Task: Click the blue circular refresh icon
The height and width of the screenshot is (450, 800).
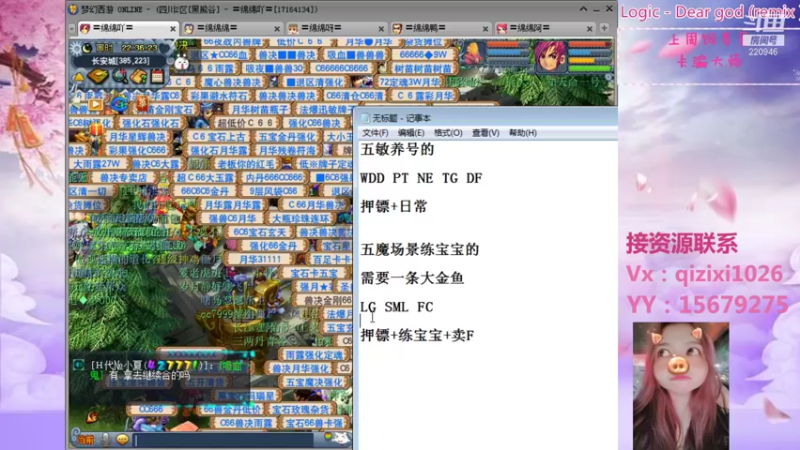Action: pos(119,104)
